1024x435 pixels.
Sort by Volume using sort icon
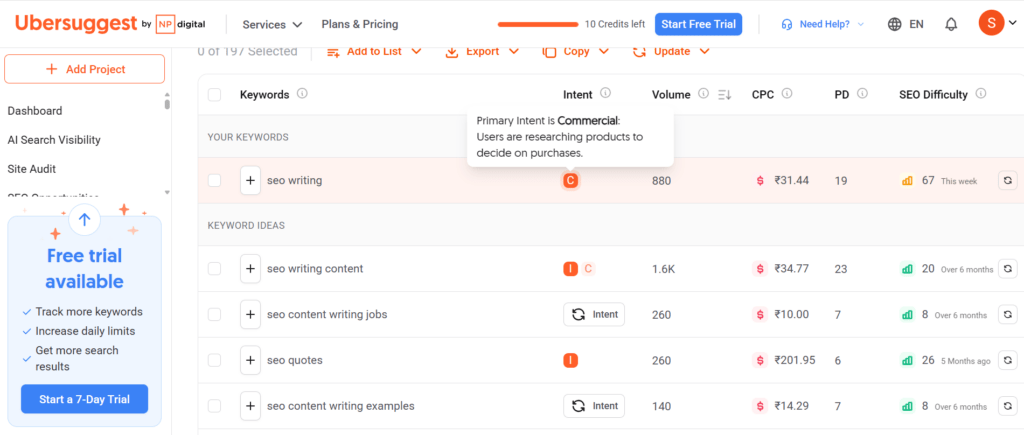[x=724, y=95]
